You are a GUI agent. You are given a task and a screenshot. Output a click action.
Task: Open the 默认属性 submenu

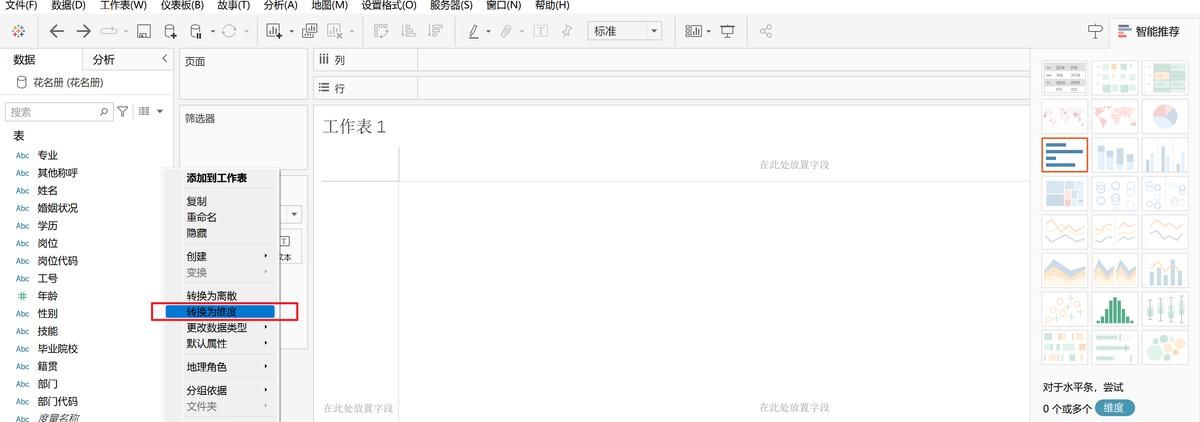tap(221, 343)
